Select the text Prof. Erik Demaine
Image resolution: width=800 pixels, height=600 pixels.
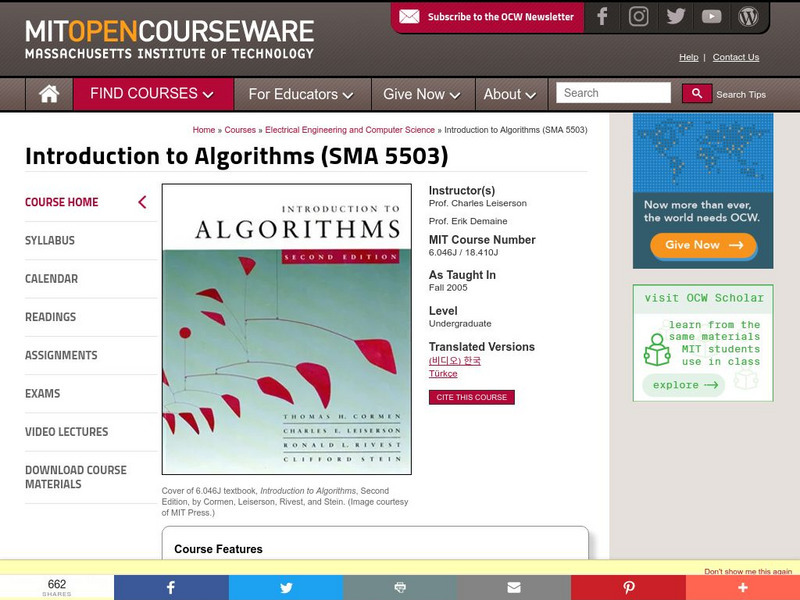tap(468, 221)
